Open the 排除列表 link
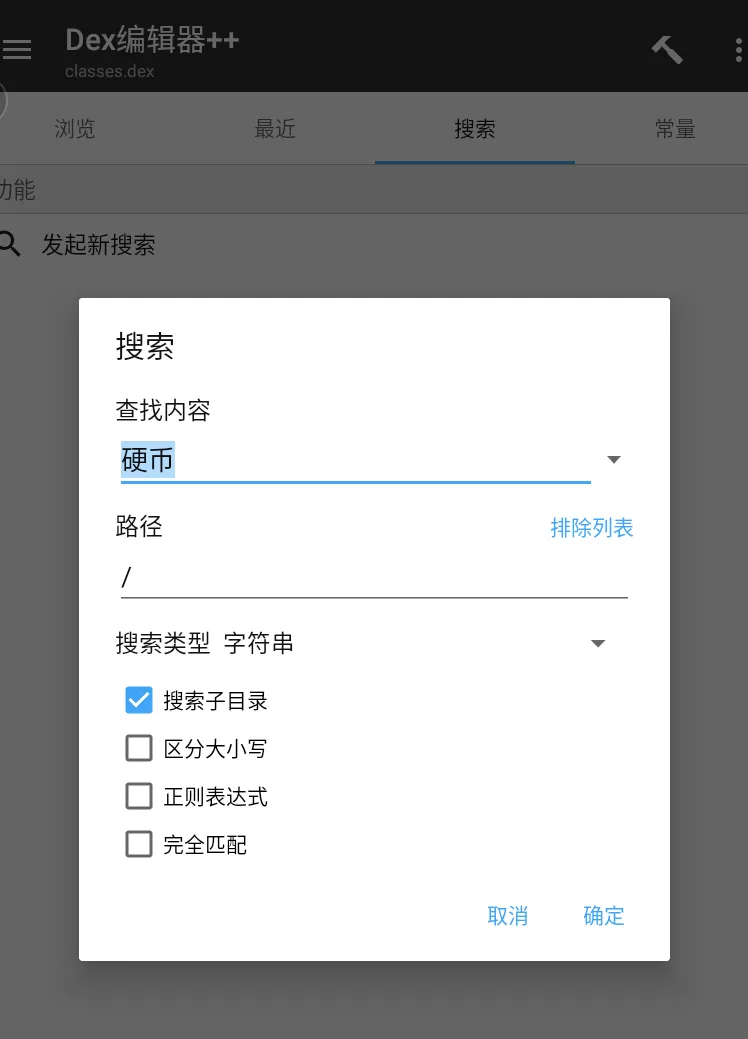The width and height of the screenshot is (748, 1039). (x=592, y=528)
